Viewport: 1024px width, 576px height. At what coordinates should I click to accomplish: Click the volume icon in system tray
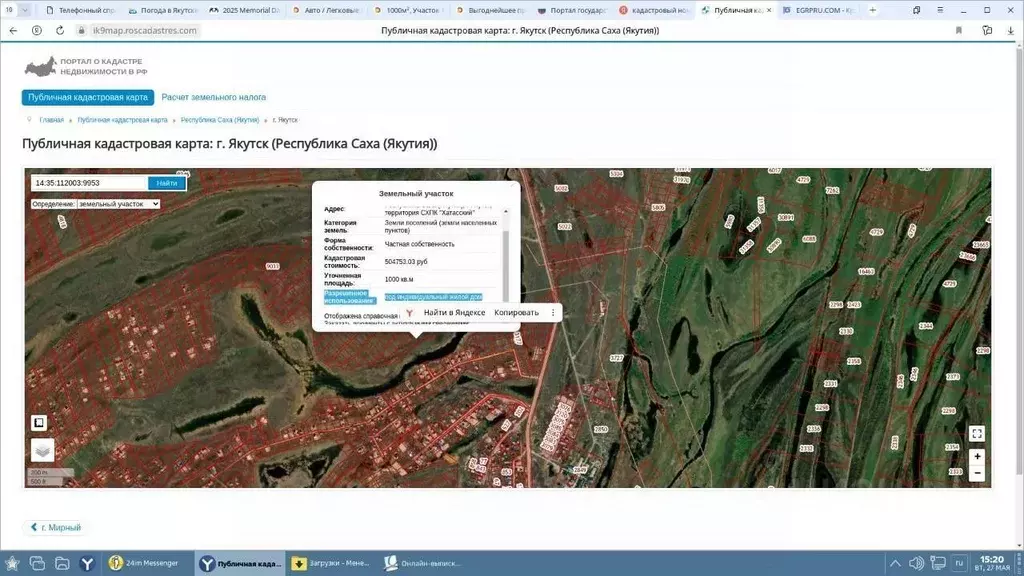pyautogui.click(x=915, y=564)
